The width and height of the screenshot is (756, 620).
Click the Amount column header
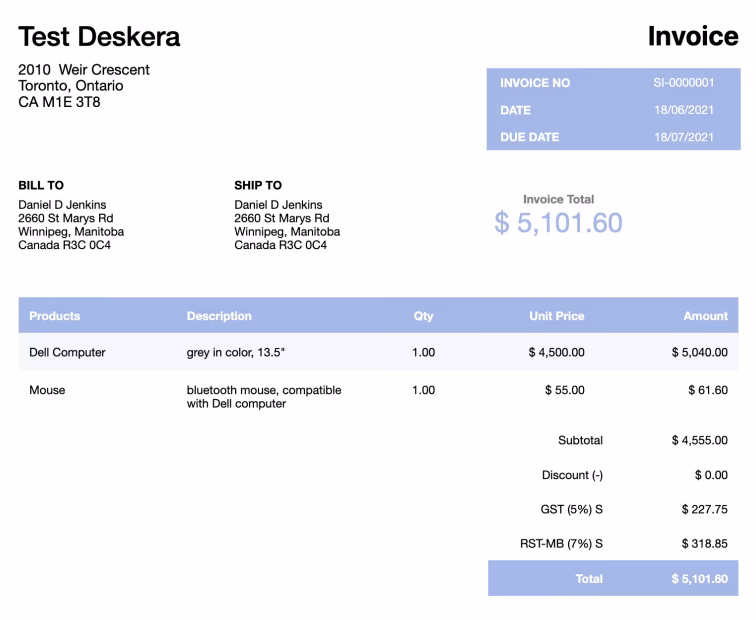pos(705,316)
